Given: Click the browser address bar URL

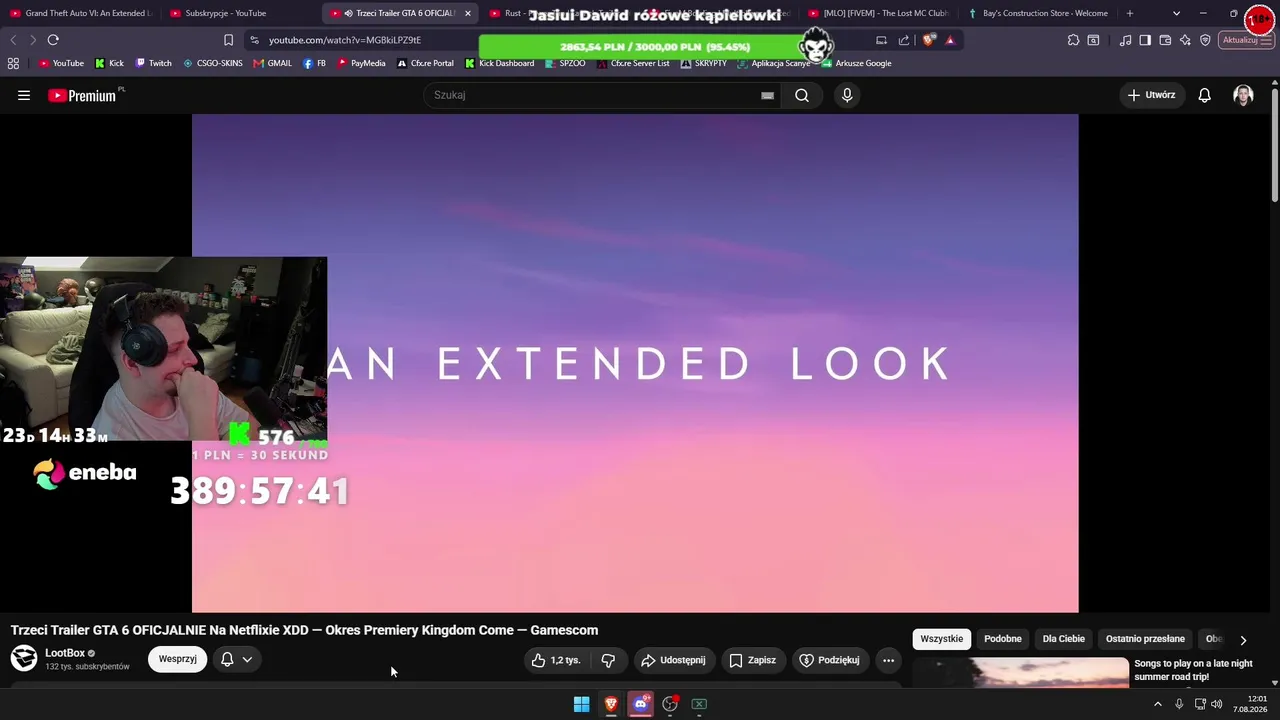Looking at the screenshot, I should pos(345,40).
